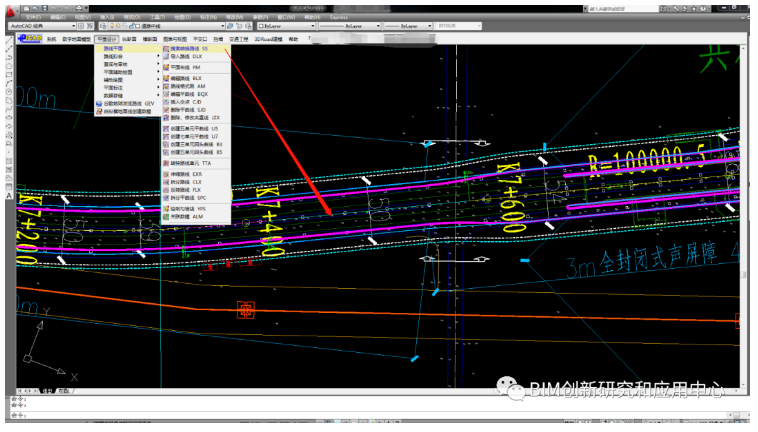Choose the menu command with shortcut DLX
Screen dimensions: 758x432
(196, 57)
